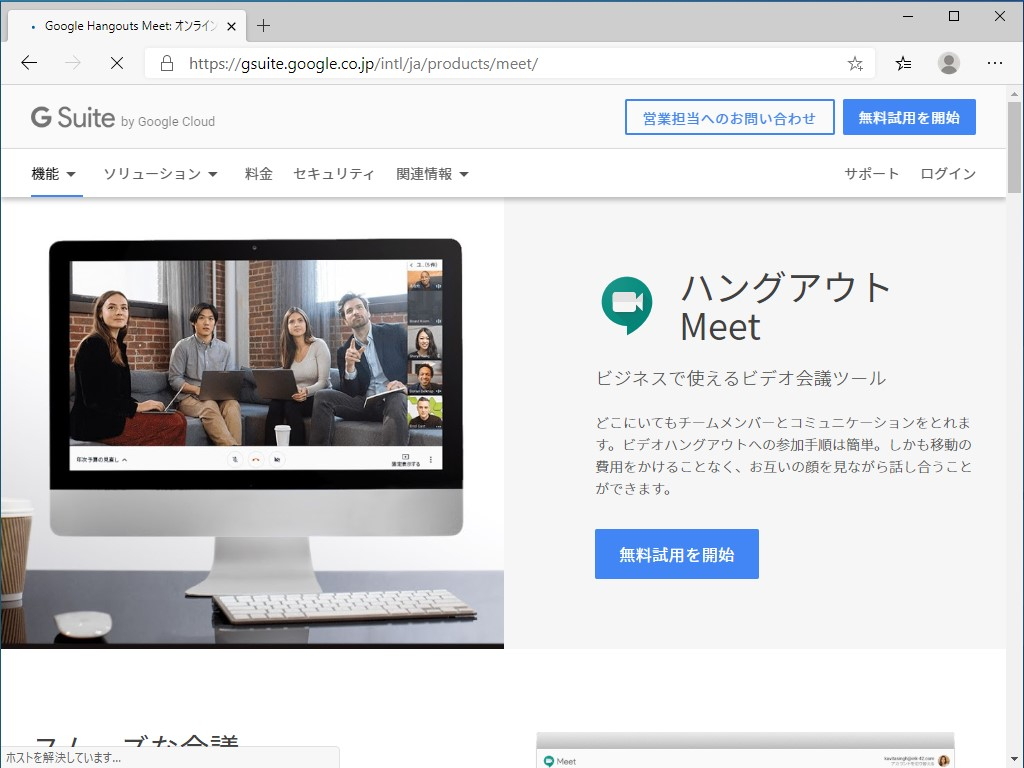Click the grayed-out forward arrow
The height and width of the screenshot is (768, 1024).
pos(72,62)
